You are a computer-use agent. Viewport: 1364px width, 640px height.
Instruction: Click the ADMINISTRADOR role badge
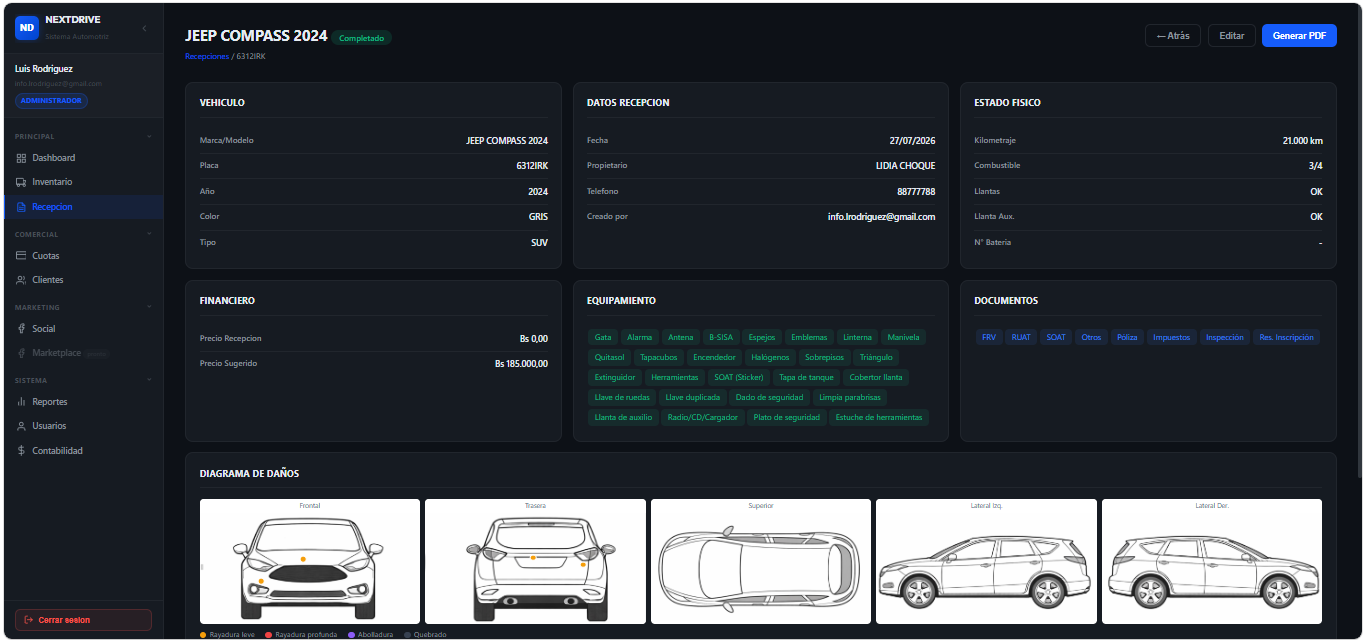tap(51, 101)
